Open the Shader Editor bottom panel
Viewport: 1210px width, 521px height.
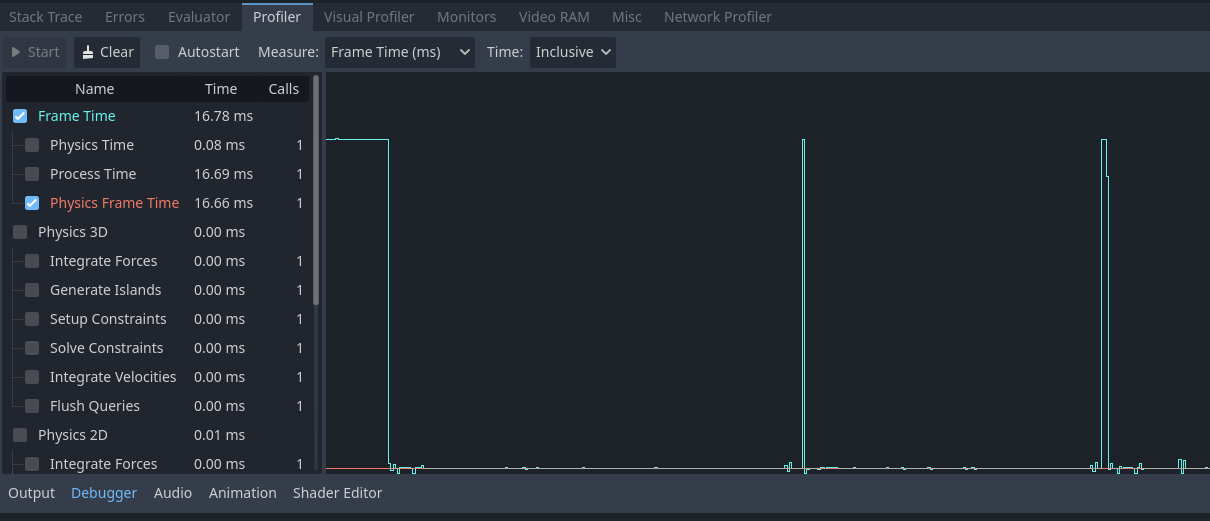click(x=337, y=493)
